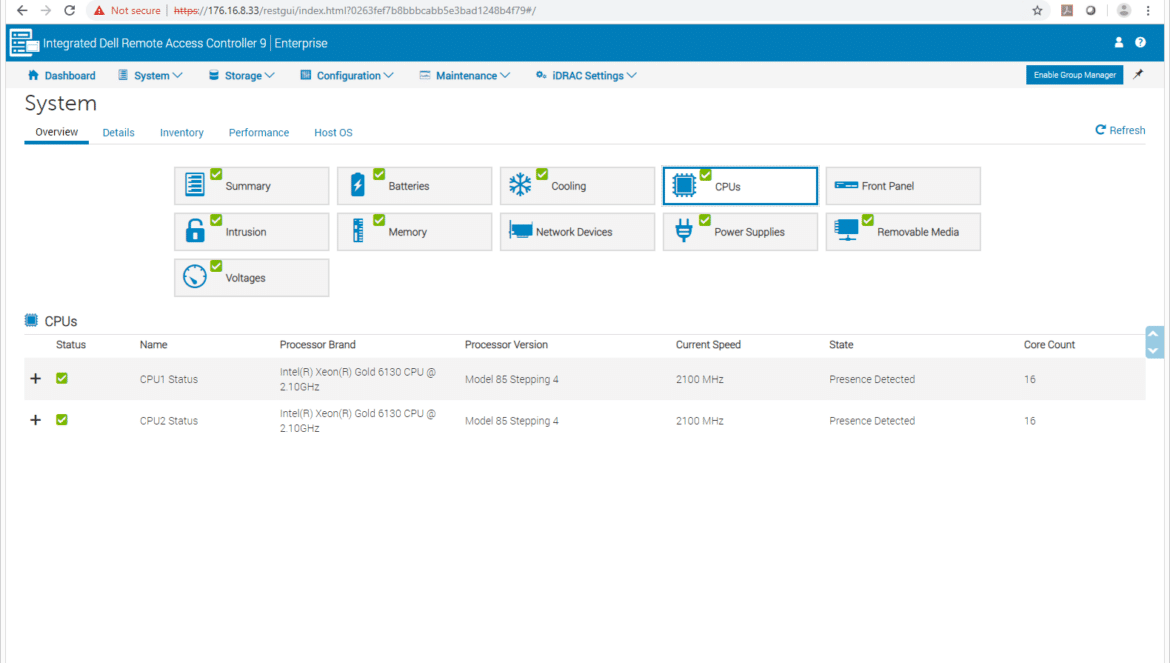Click the browser forward arrow

pyautogui.click(x=46, y=10)
